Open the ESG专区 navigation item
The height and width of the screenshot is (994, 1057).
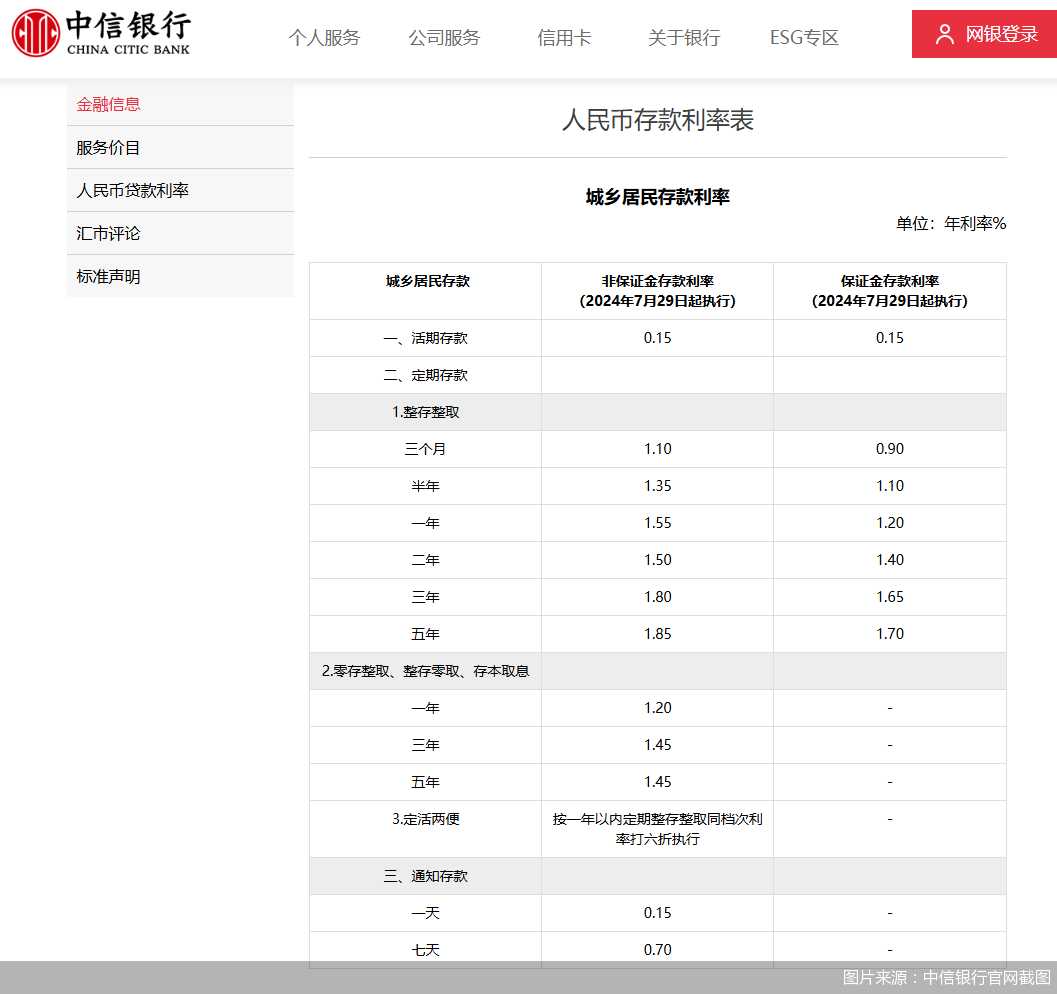pyautogui.click(x=804, y=38)
